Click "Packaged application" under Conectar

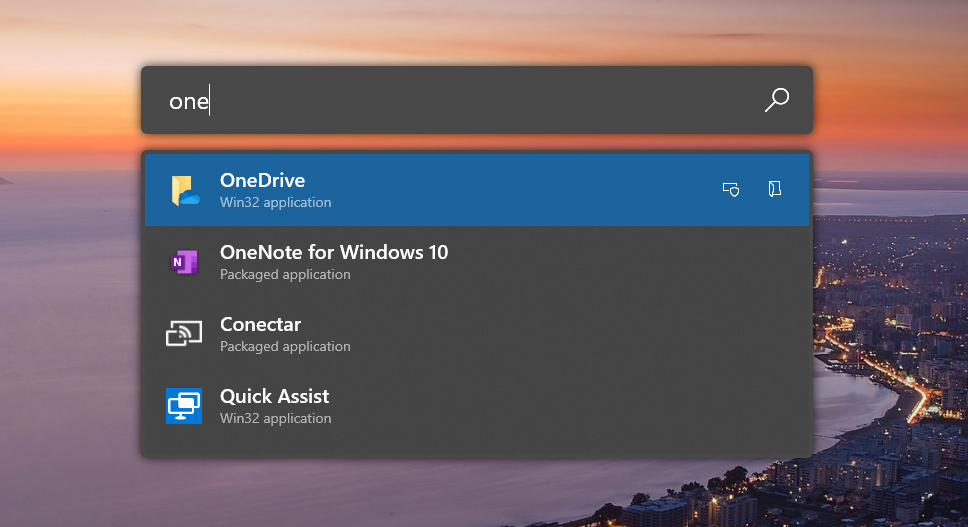click(285, 347)
